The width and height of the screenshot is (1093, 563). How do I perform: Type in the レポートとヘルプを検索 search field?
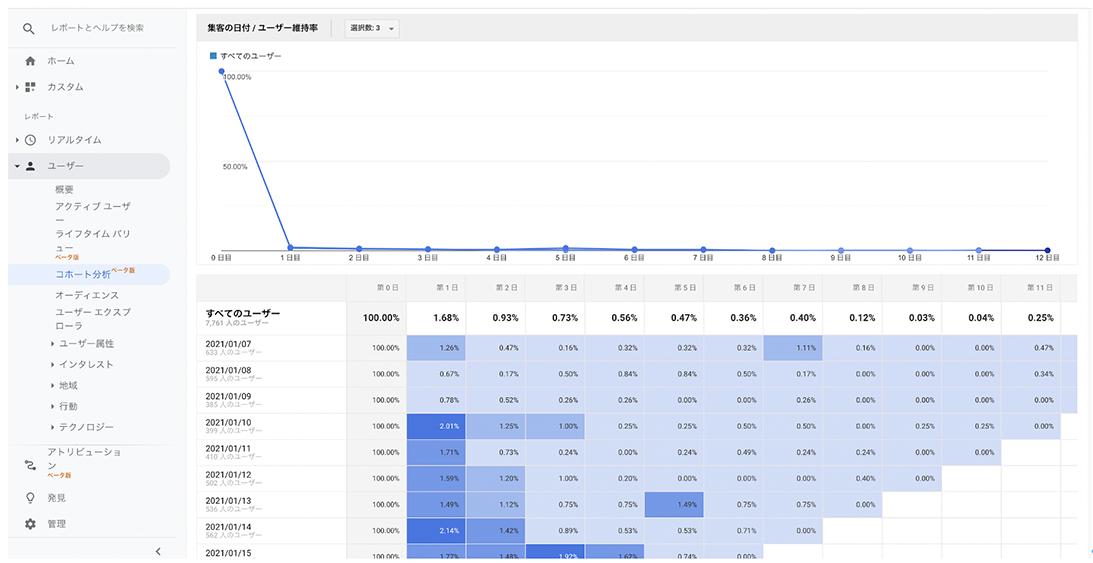98,28
